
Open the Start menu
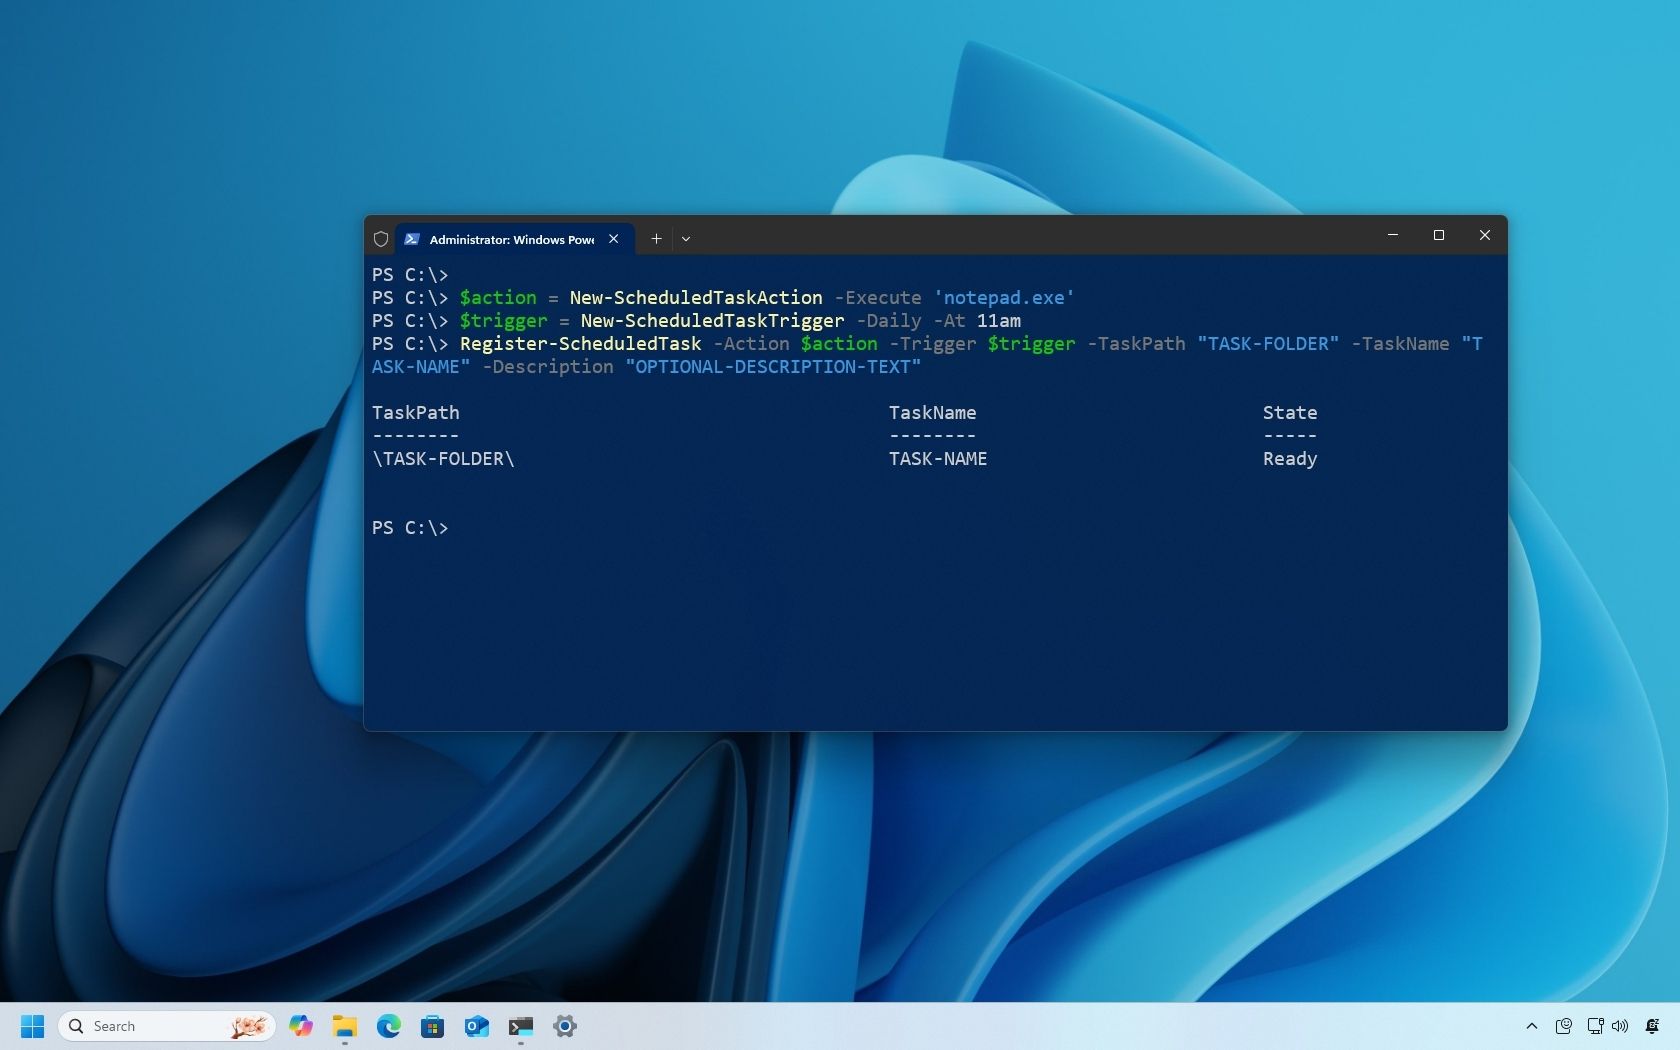33,1026
